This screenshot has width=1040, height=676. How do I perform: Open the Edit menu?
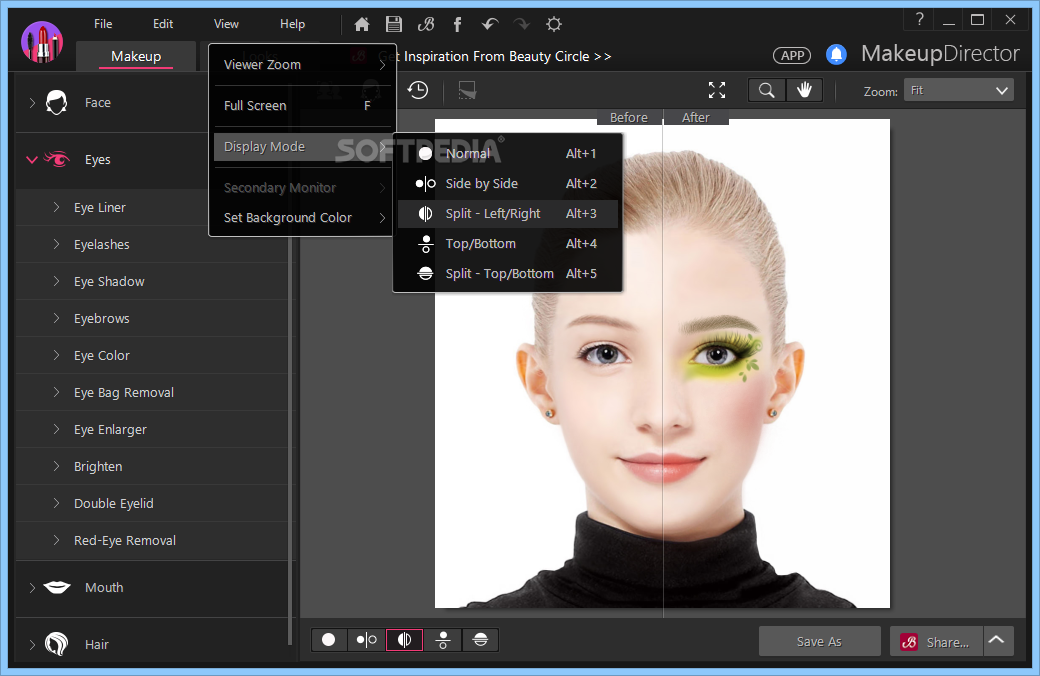pos(163,24)
